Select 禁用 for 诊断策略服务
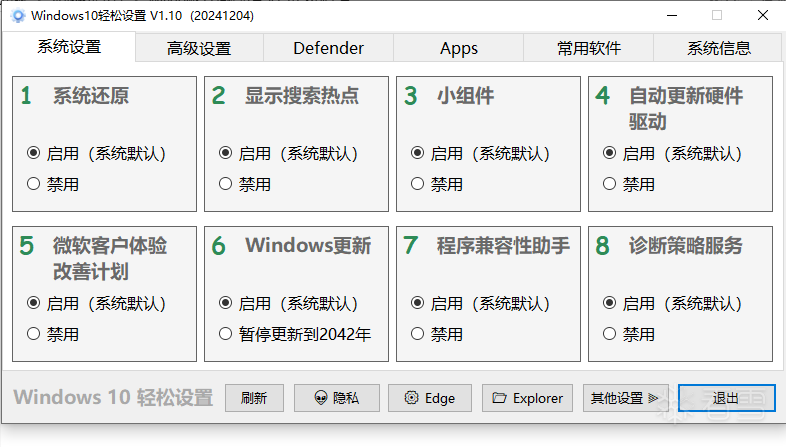 [629, 334]
